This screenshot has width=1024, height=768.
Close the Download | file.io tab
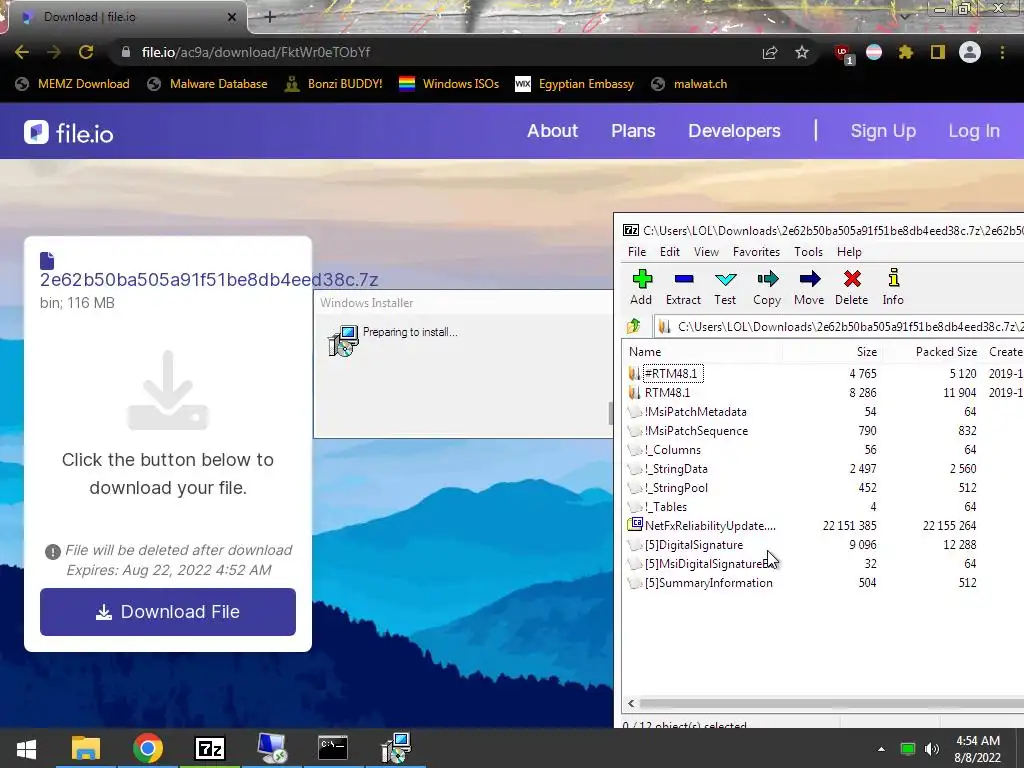tap(232, 17)
